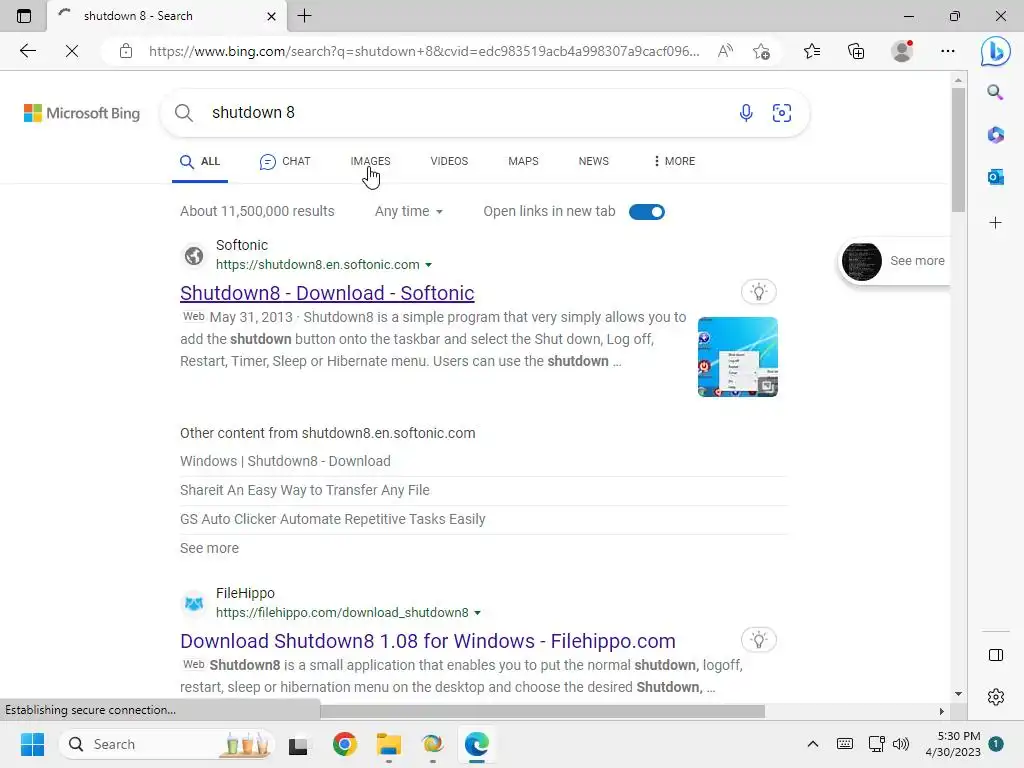The image size is (1024, 768).
Task: Open Collections panel
Action: (x=856, y=51)
